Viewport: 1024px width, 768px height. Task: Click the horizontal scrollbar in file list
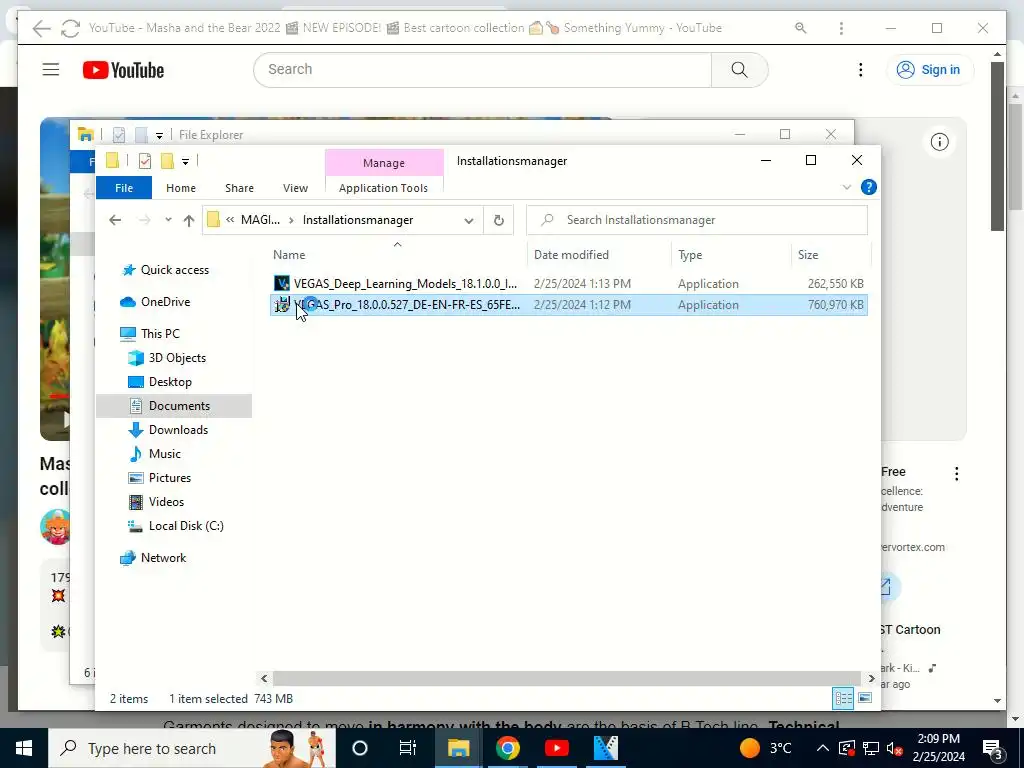pyautogui.click(x=567, y=679)
